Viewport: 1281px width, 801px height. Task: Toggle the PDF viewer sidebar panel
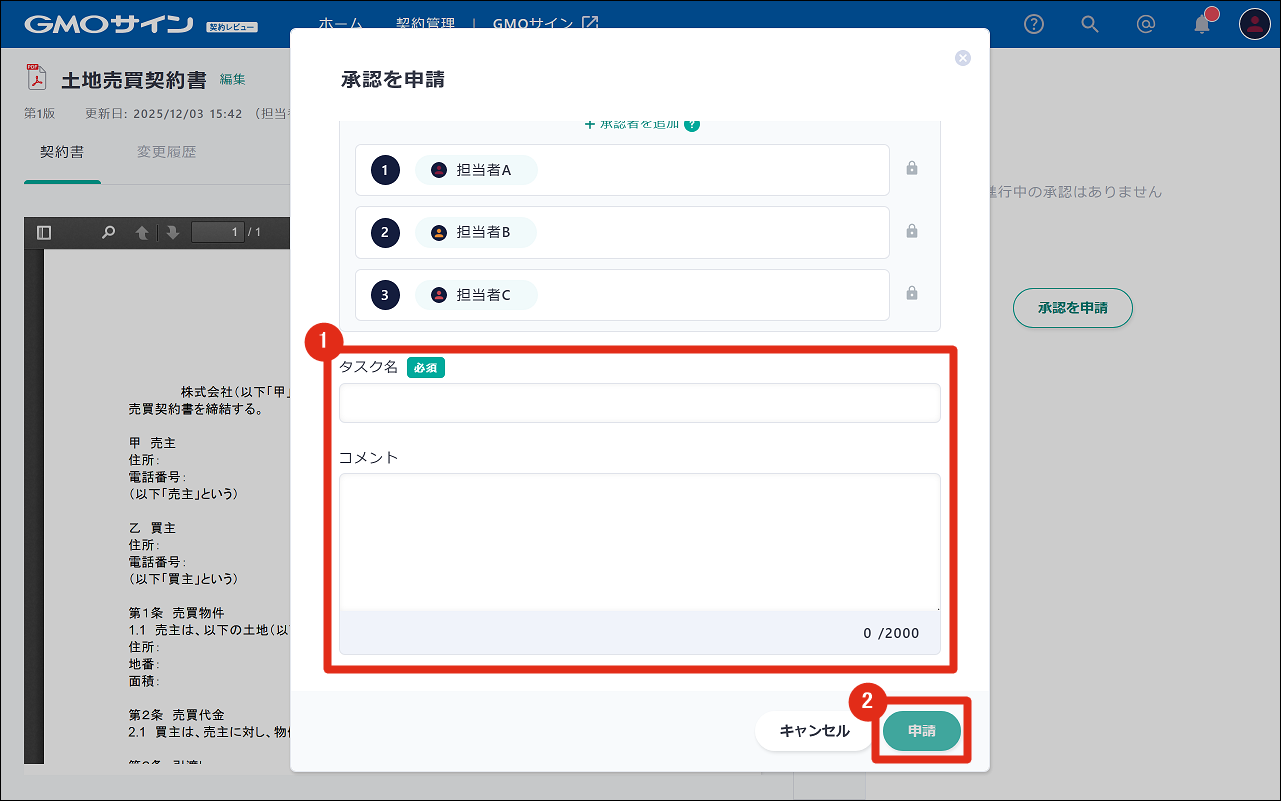pos(44,233)
